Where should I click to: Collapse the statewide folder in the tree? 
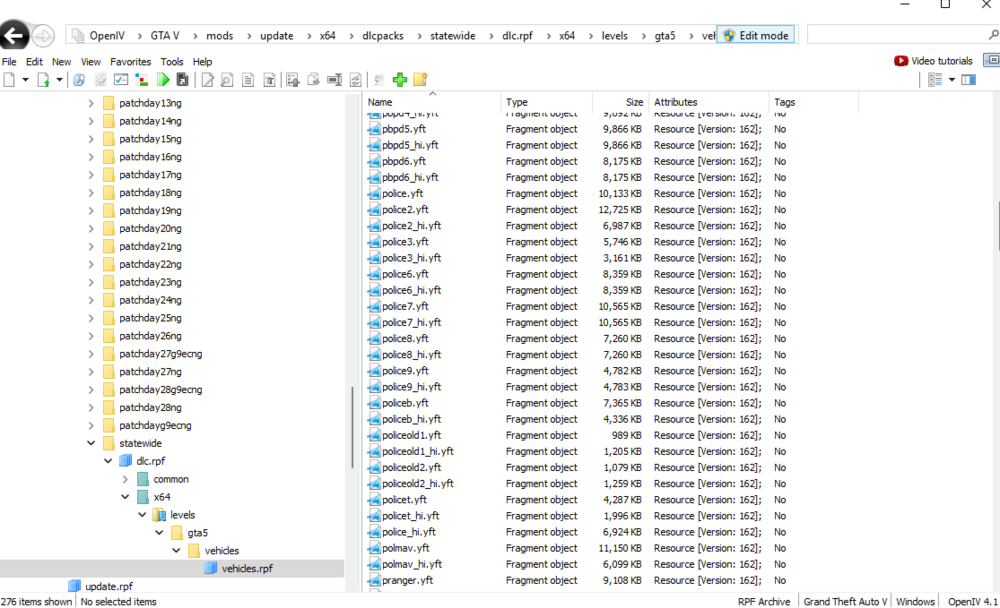91,443
